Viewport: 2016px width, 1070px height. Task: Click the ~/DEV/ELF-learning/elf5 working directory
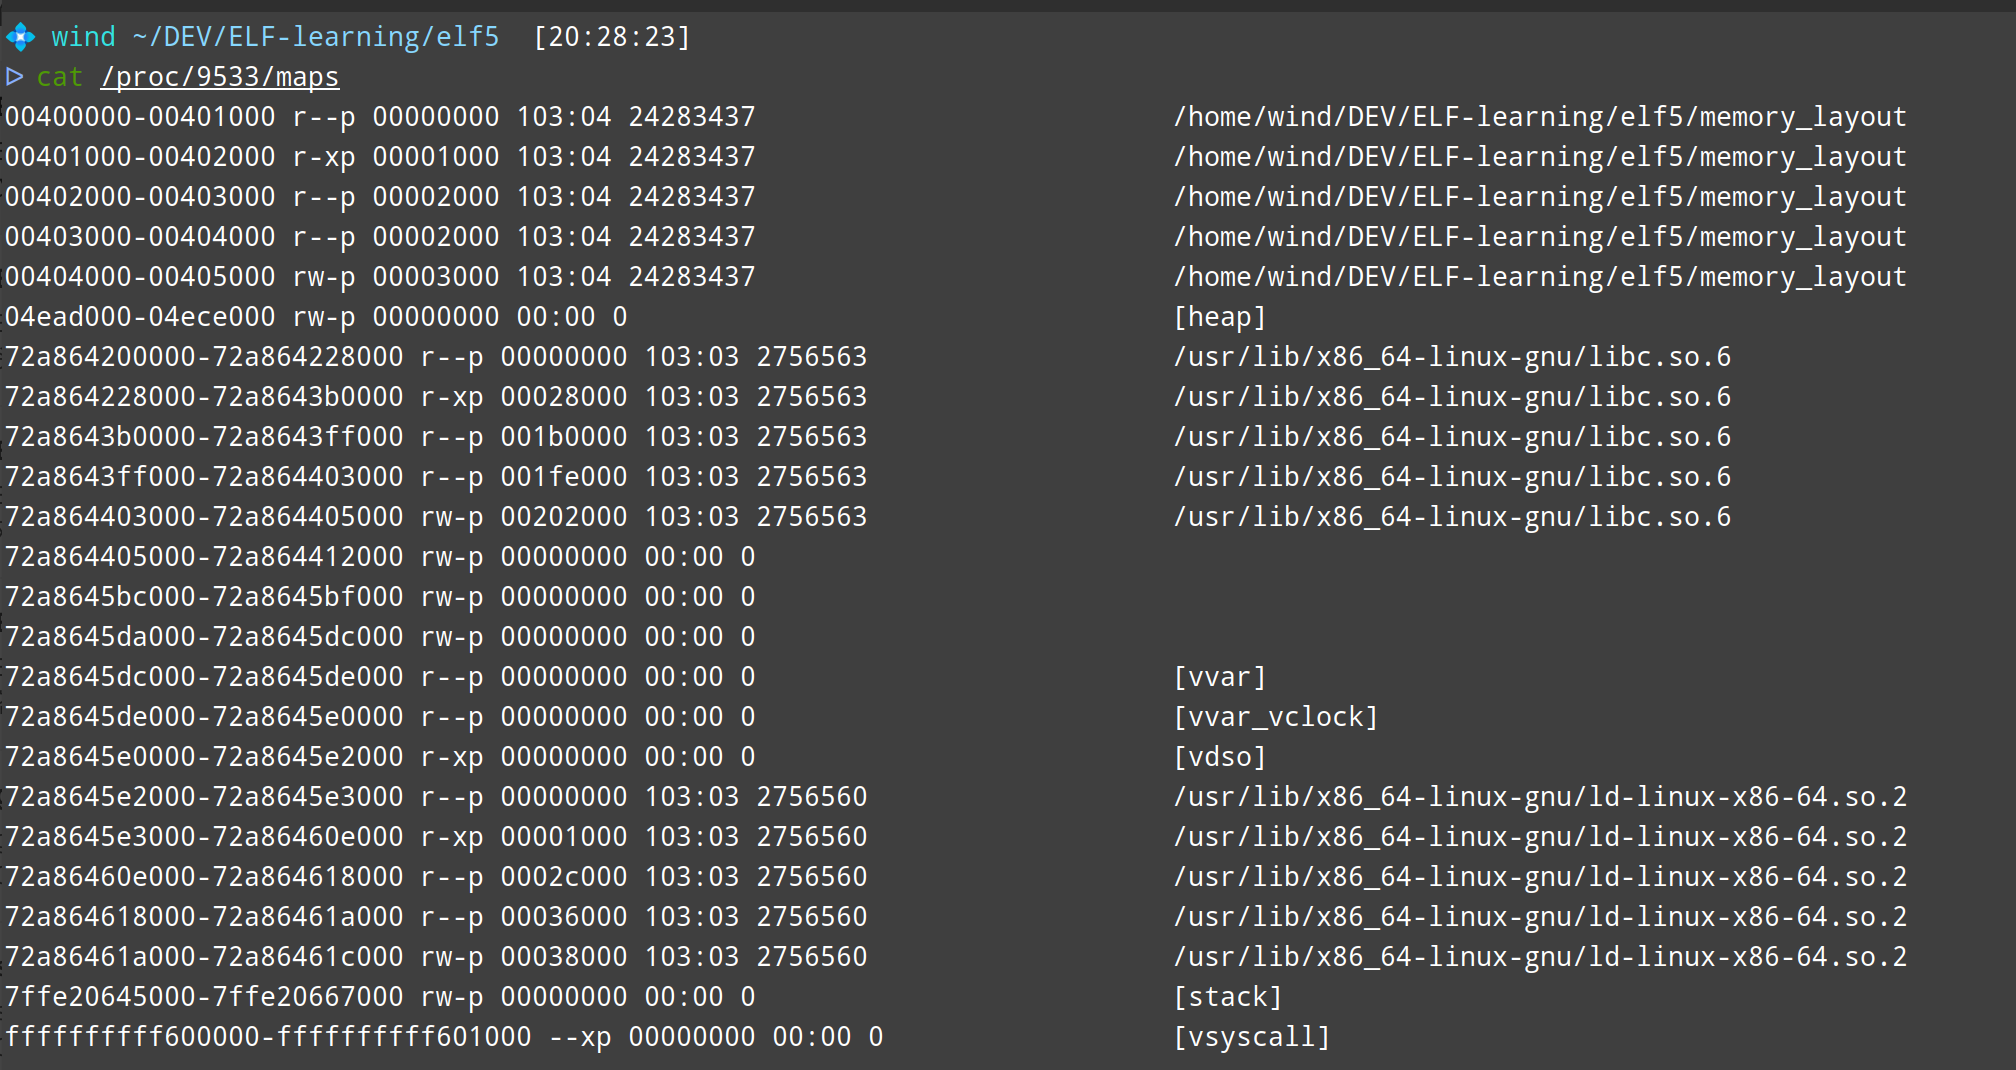click(x=315, y=37)
